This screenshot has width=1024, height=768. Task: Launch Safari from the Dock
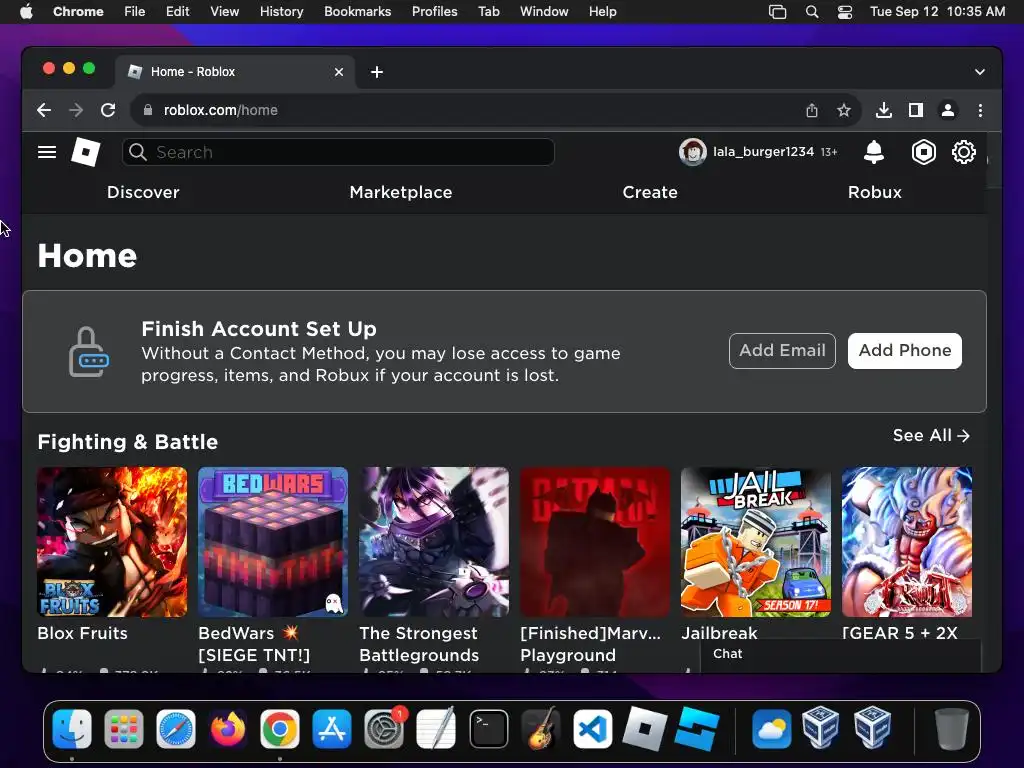[x=176, y=728]
